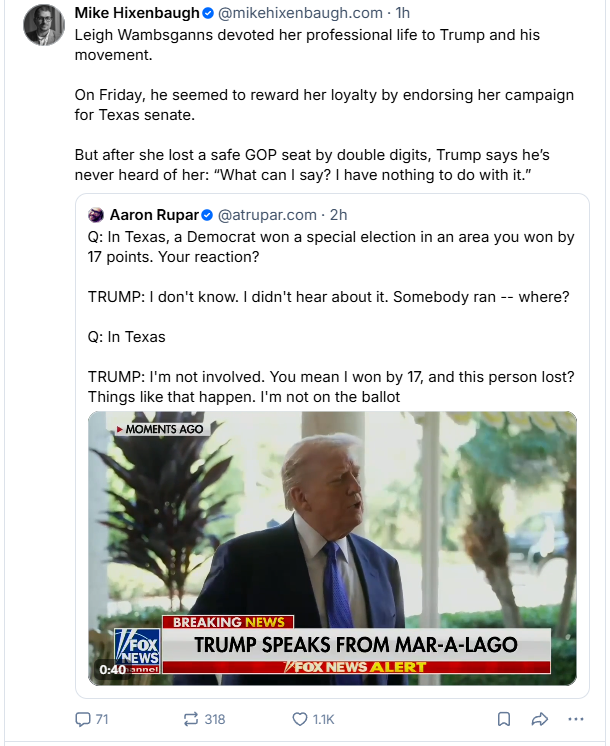Image resolution: width=610 pixels, height=746 pixels.
Task: Open the 1h post timestamp
Action: 403,13
